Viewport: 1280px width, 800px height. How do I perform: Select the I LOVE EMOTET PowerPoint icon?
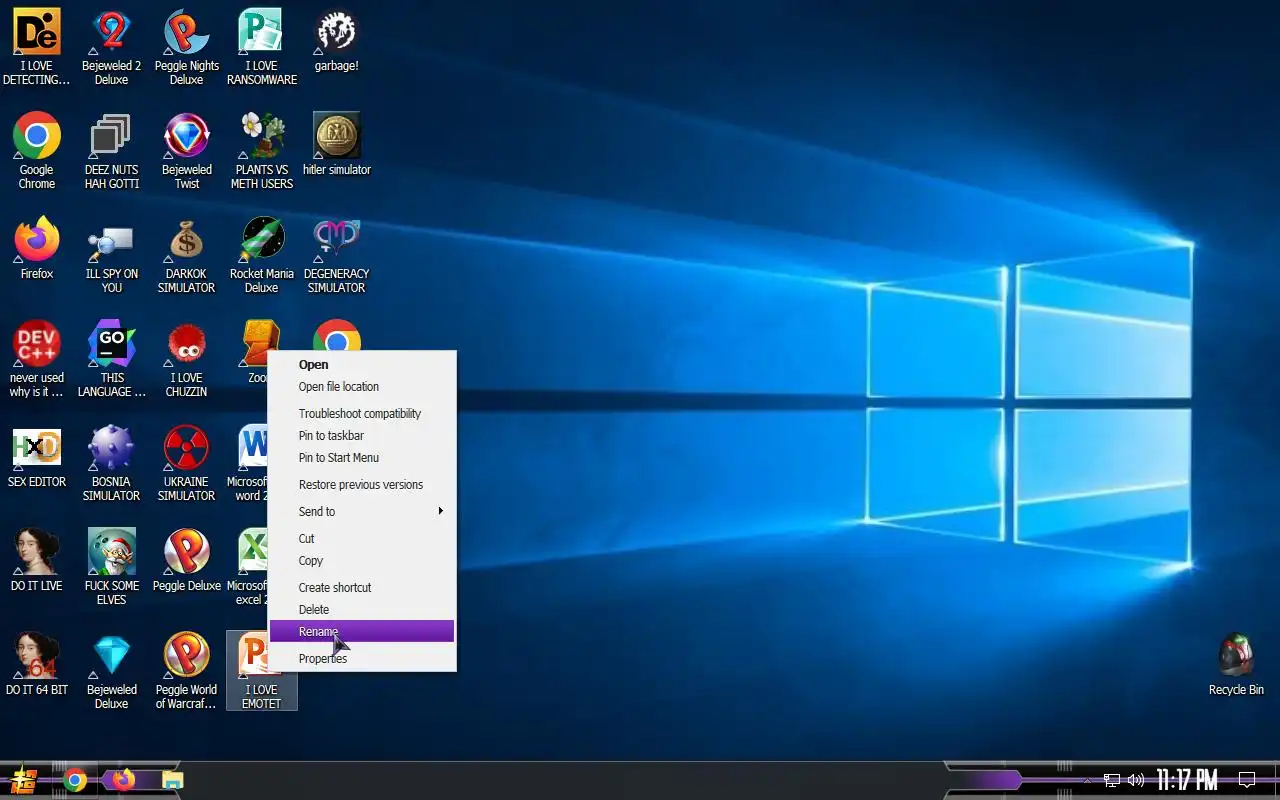[261, 670]
